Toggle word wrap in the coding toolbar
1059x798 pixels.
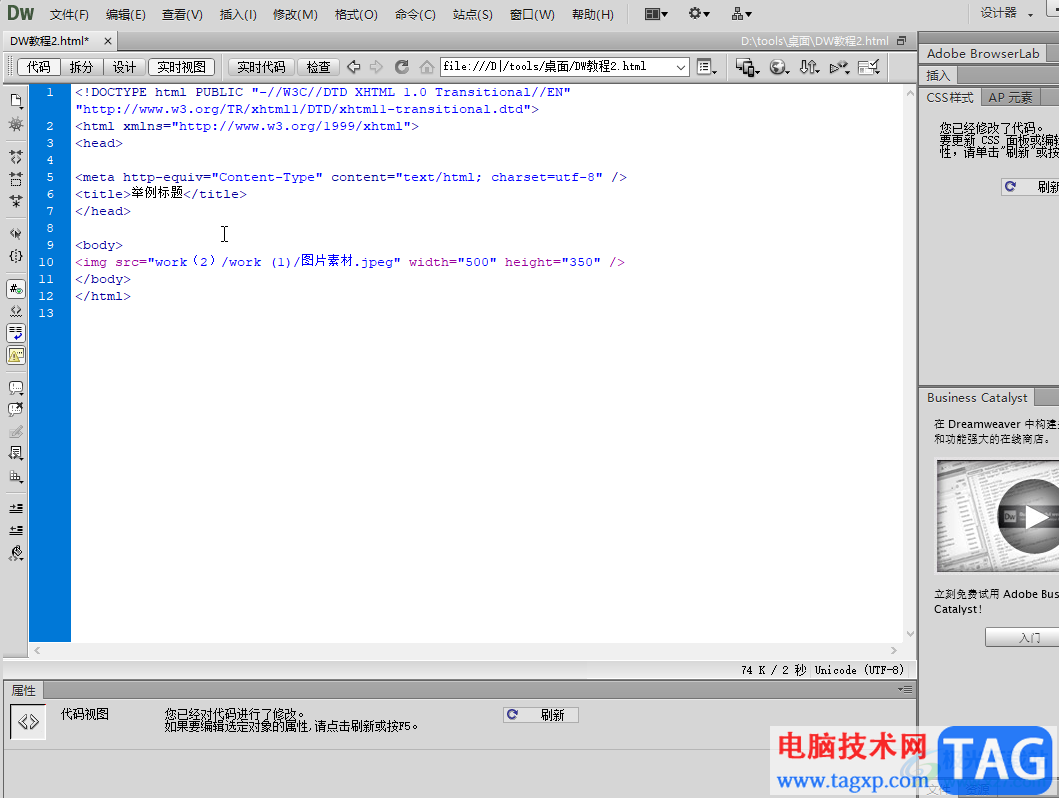click(x=16, y=333)
